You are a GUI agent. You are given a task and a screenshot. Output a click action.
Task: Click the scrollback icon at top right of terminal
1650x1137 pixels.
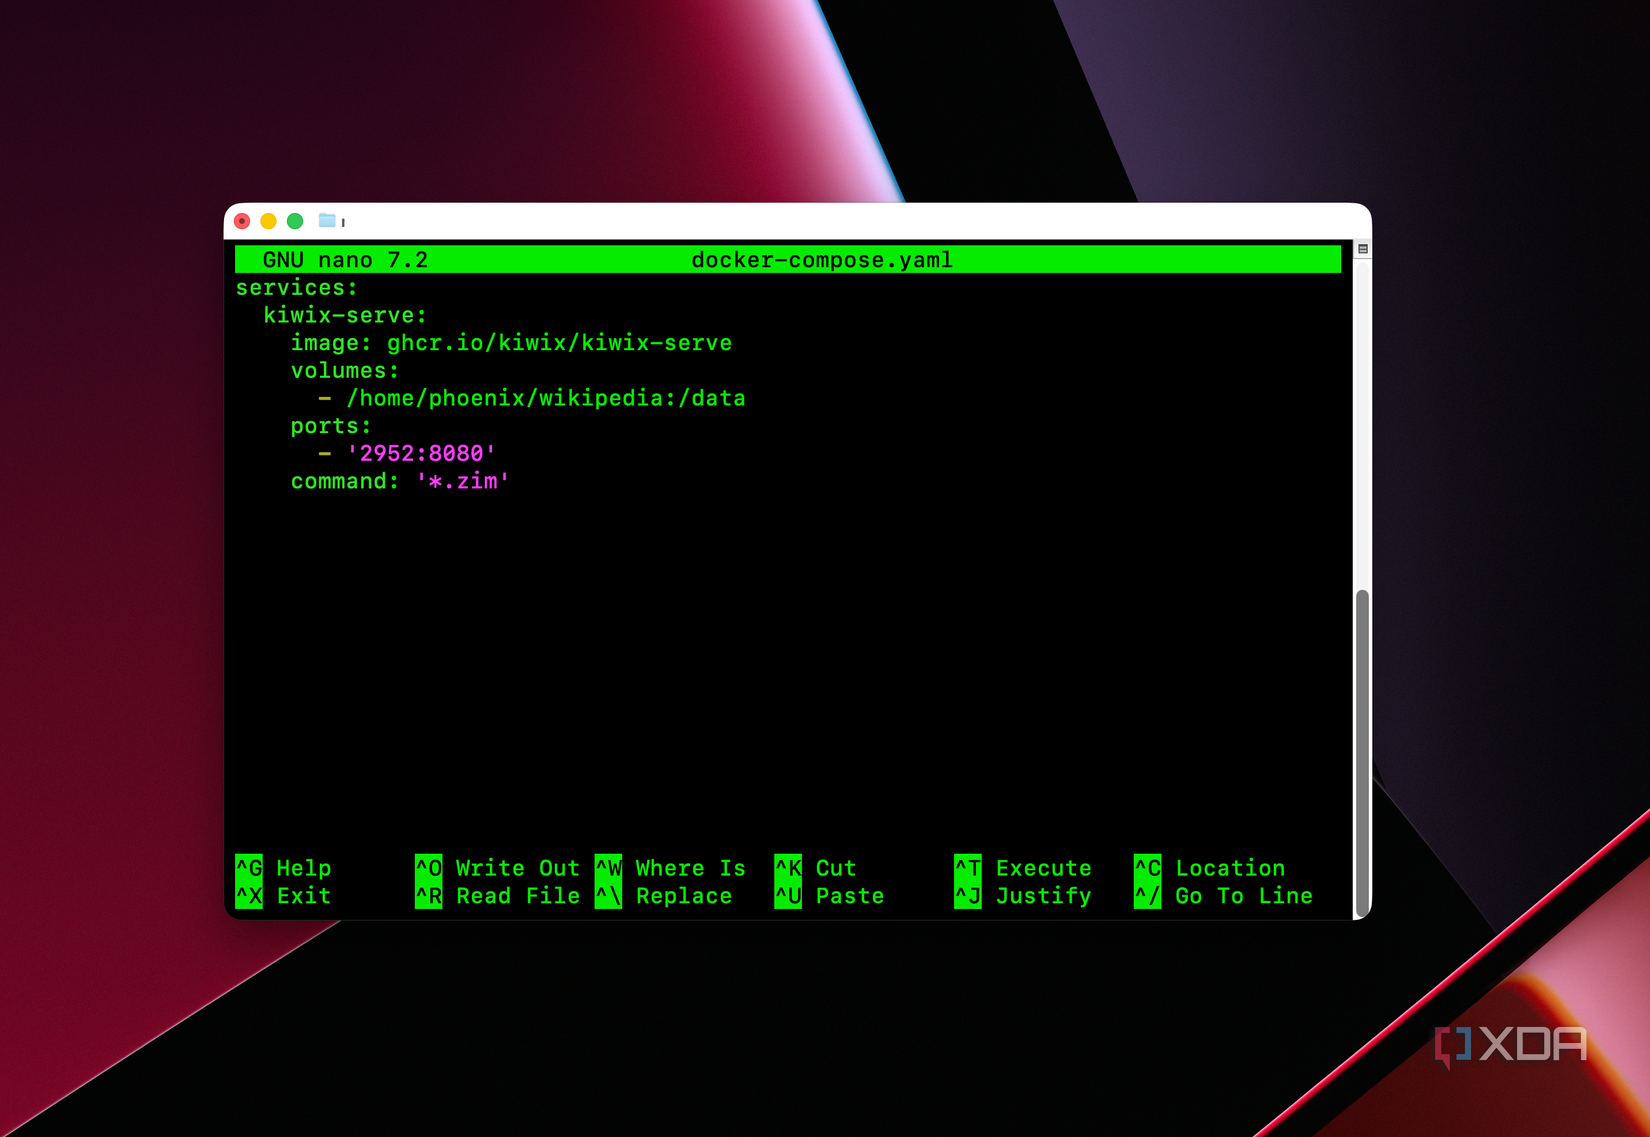coord(1362,249)
